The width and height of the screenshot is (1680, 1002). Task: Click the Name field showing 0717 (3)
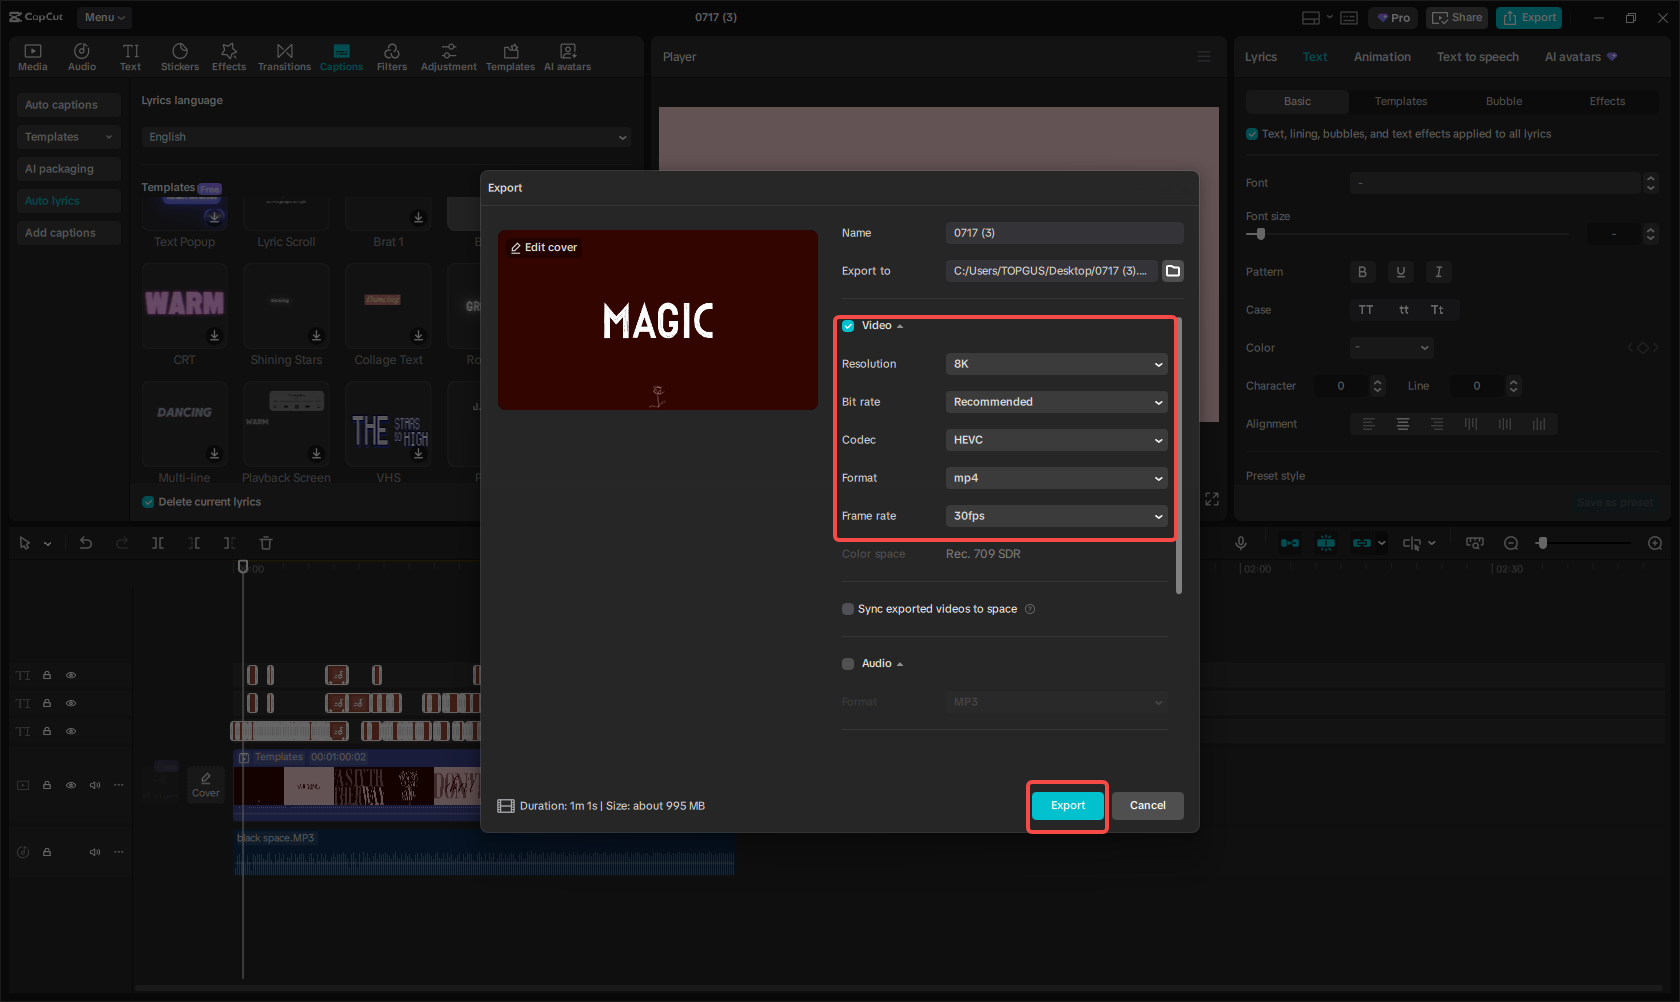pos(1063,232)
